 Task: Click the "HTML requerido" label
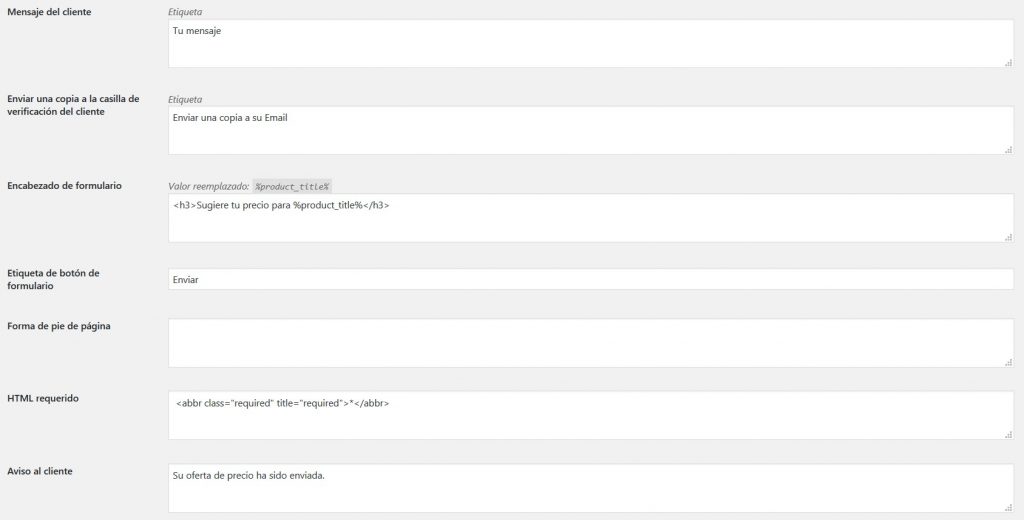click(x=43, y=398)
